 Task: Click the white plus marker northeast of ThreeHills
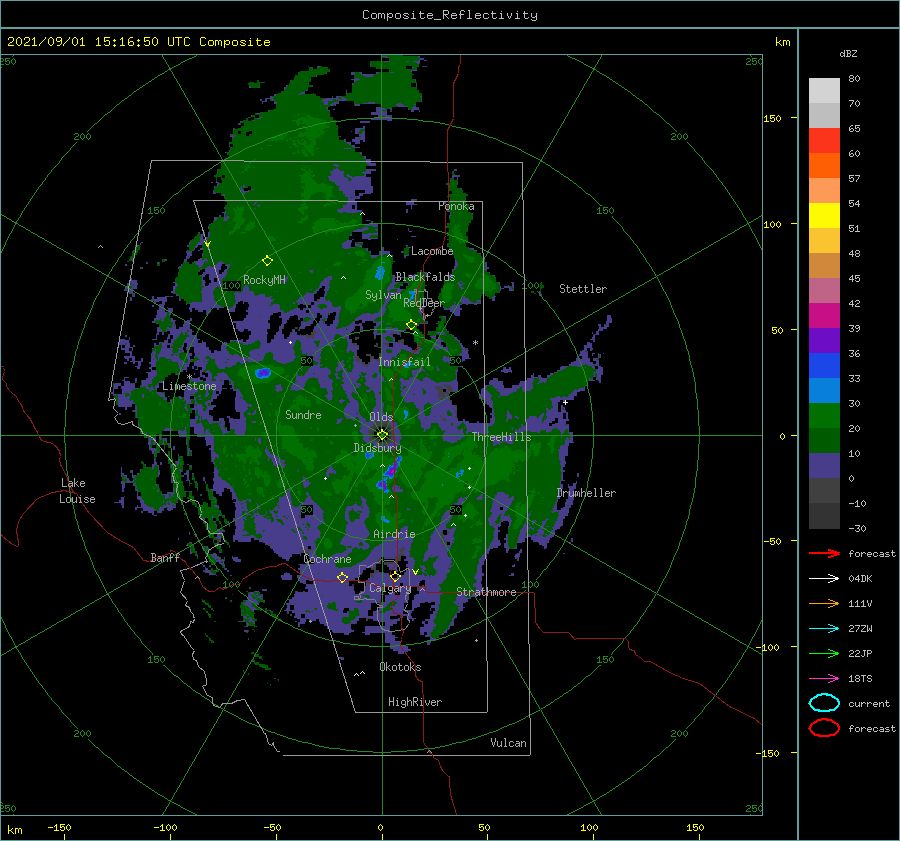(x=565, y=402)
